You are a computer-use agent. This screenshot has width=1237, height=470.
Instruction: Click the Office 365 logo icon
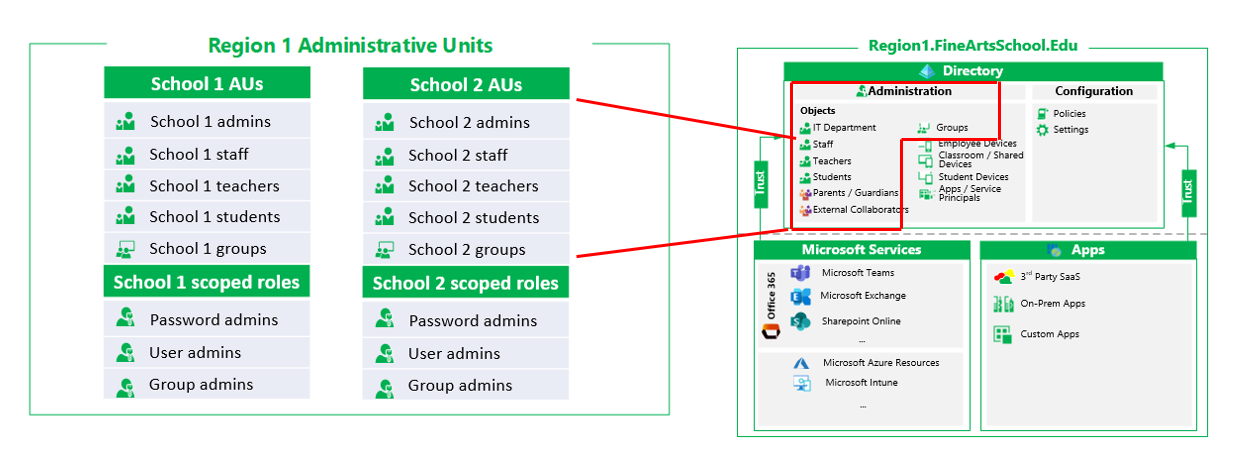tap(770, 331)
